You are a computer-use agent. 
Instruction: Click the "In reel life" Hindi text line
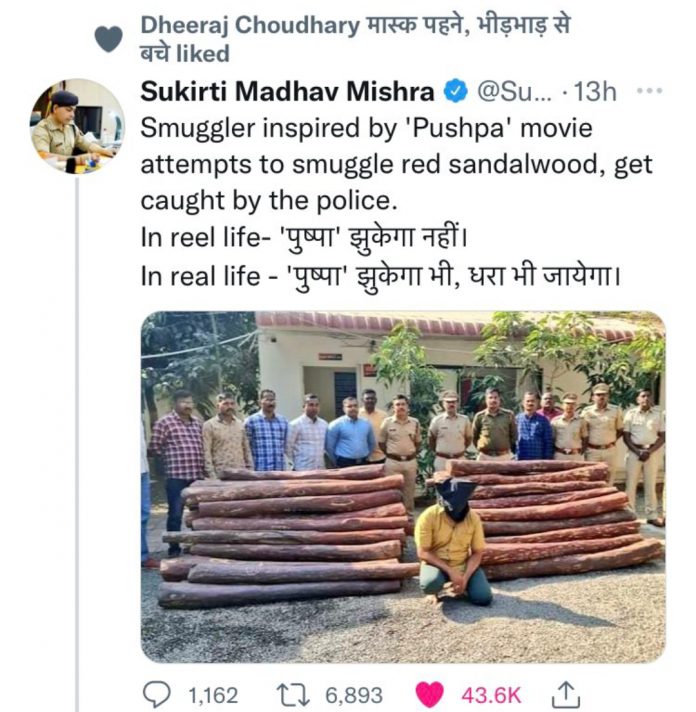pos(330,236)
